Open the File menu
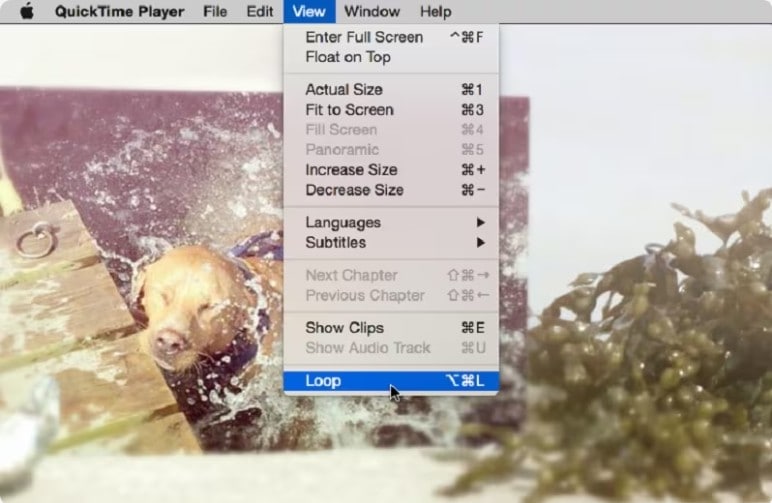 (215, 11)
